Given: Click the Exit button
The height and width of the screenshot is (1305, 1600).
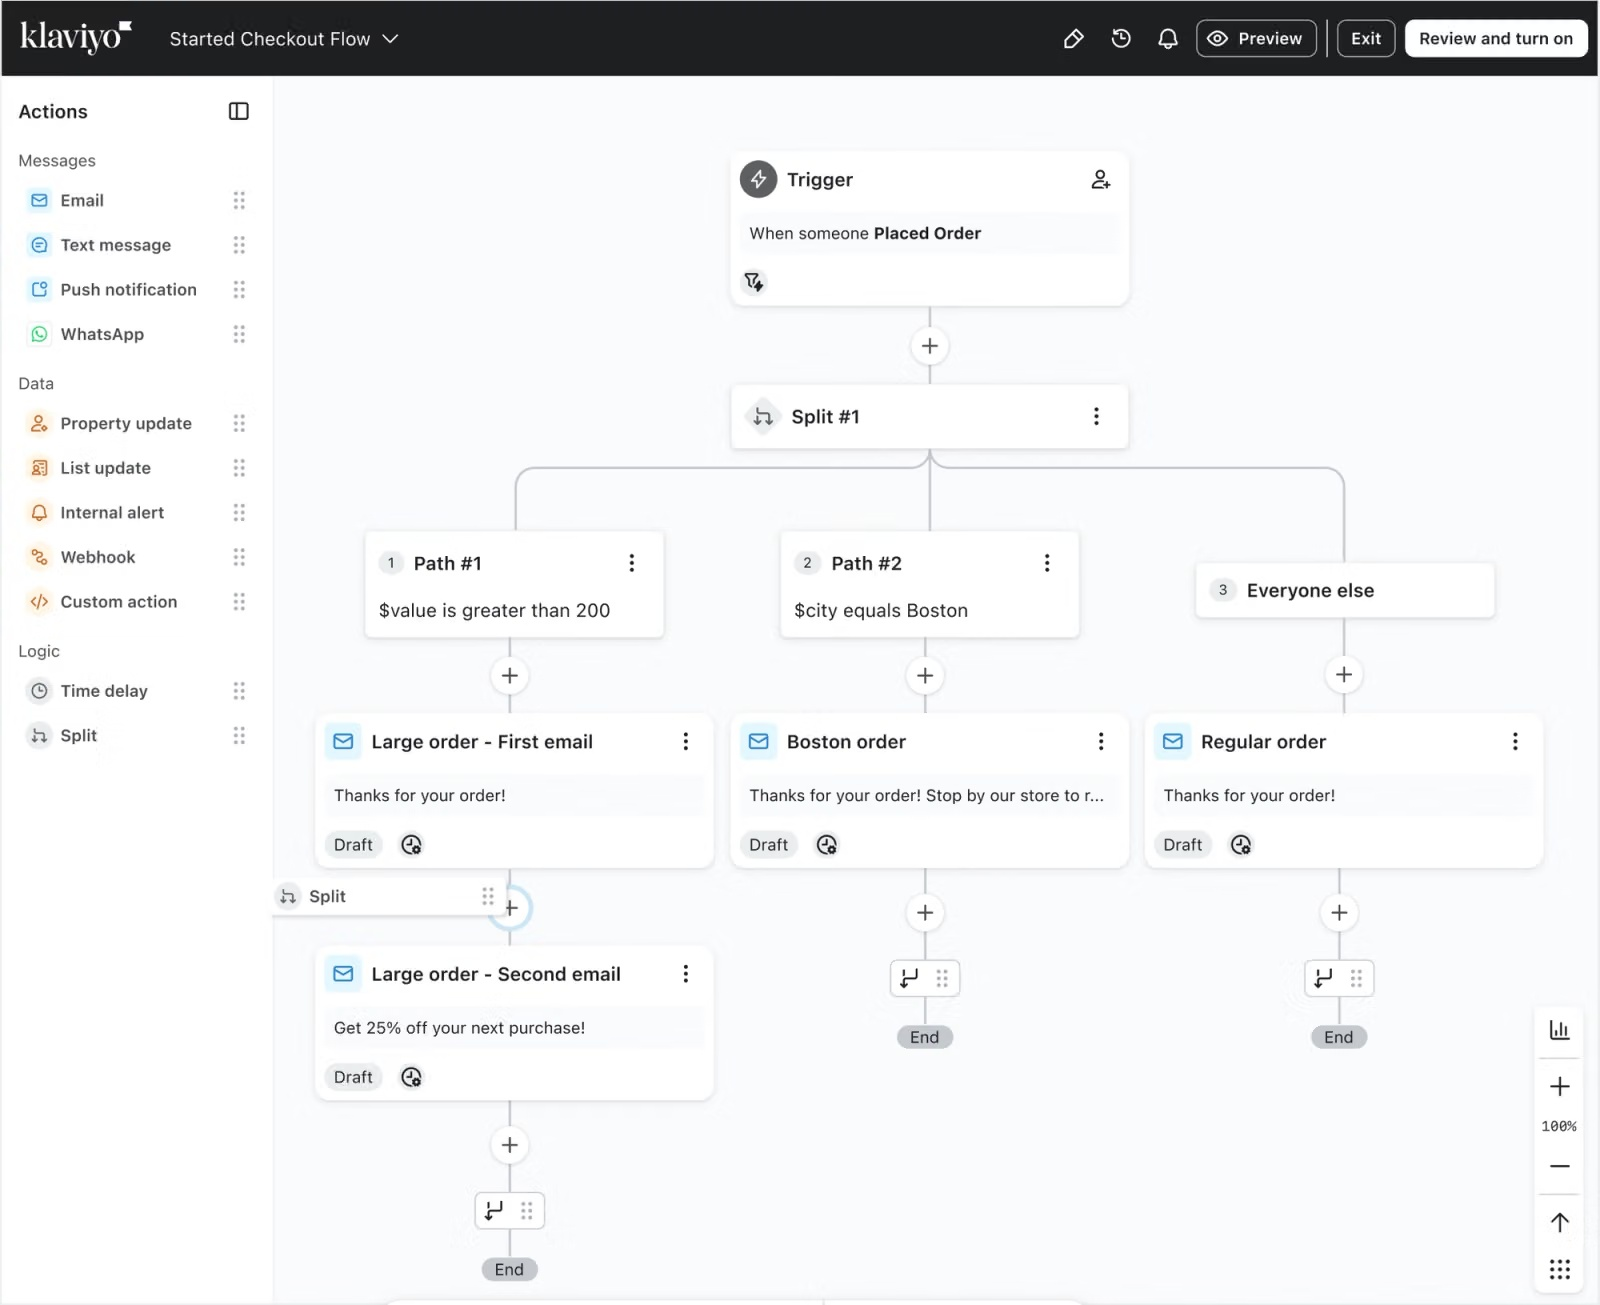Looking at the screenshot, I should [x=1366, y=39].
